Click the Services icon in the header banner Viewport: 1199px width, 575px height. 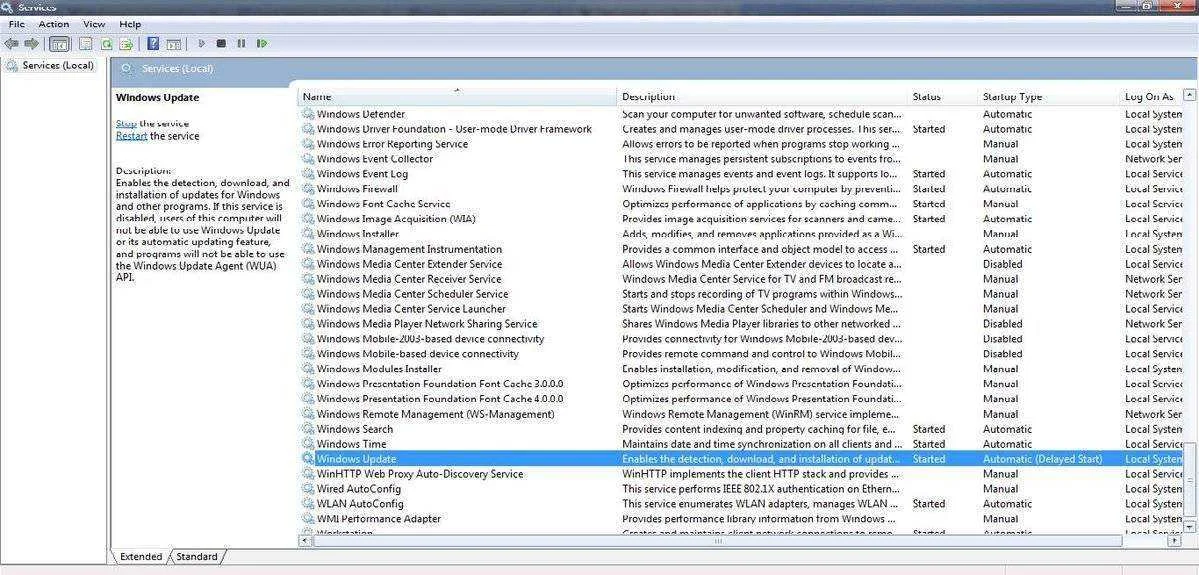[x=127, y=69]
